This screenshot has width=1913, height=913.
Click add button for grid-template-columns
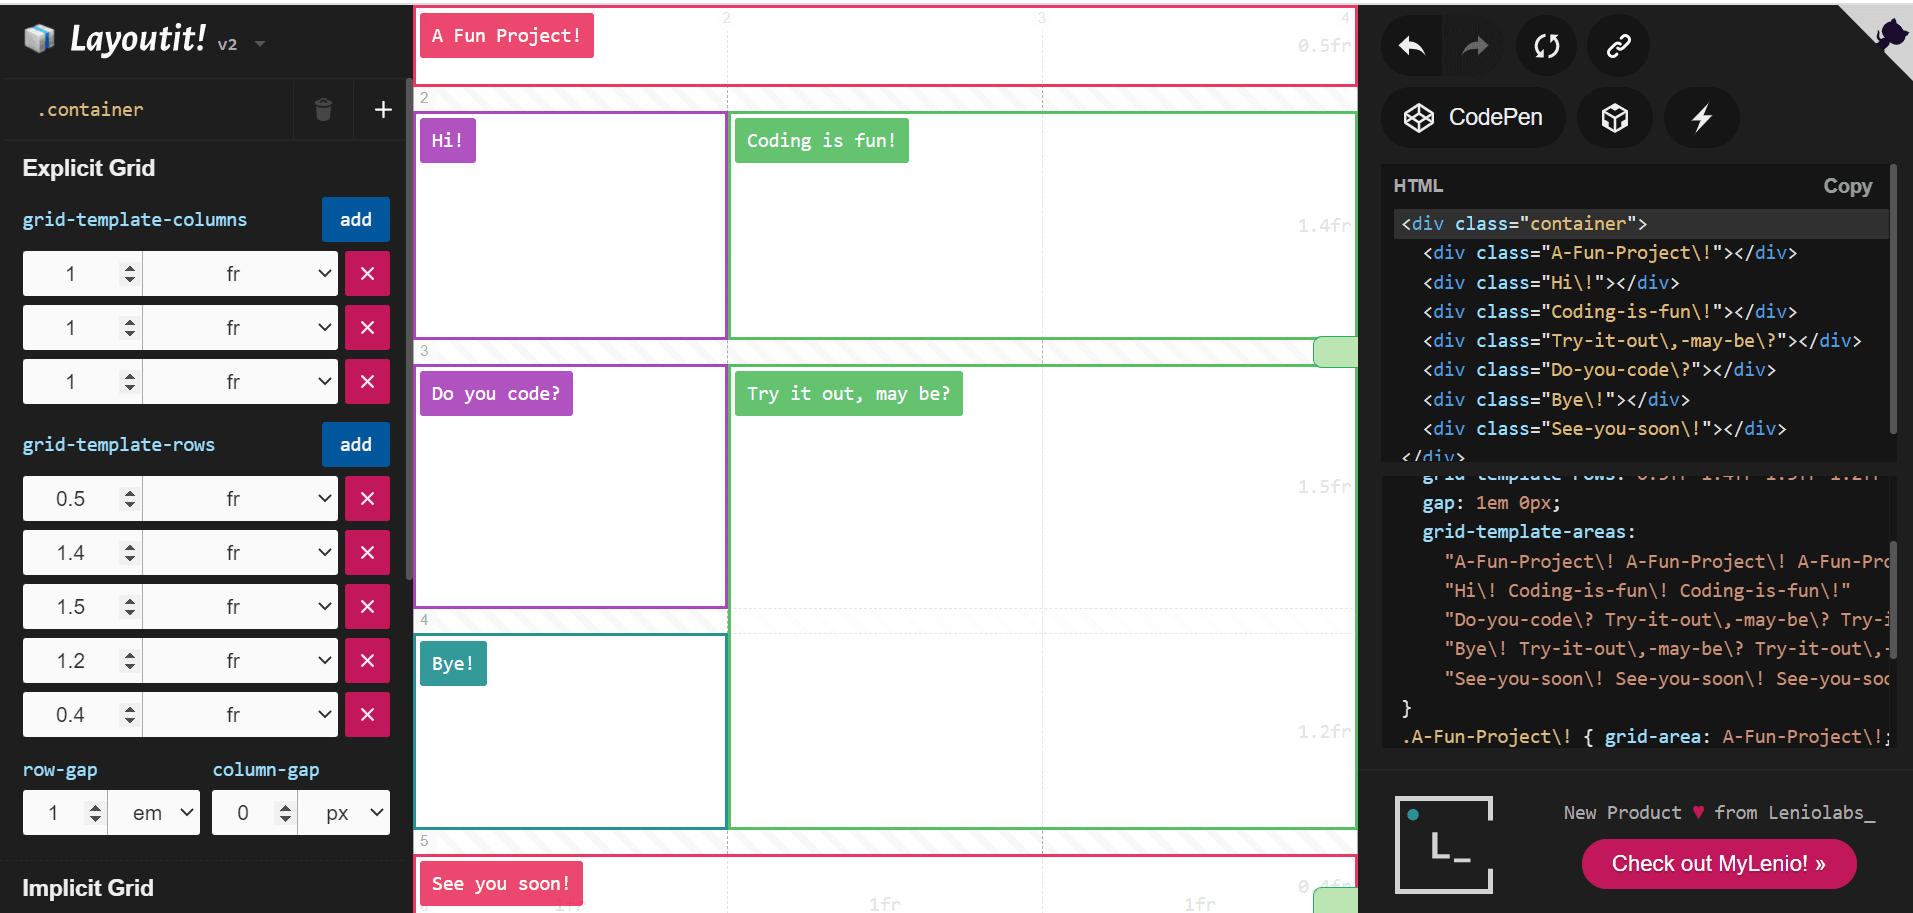[x=355, y=220]
